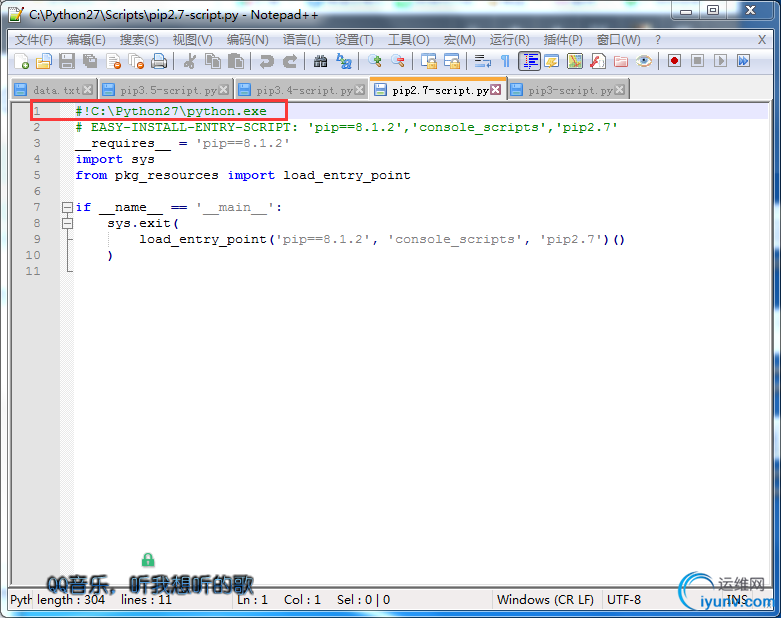Screen dimensions: 781x618
Task: Click the Close file toolbar icon
Action: tap(114, 61)
